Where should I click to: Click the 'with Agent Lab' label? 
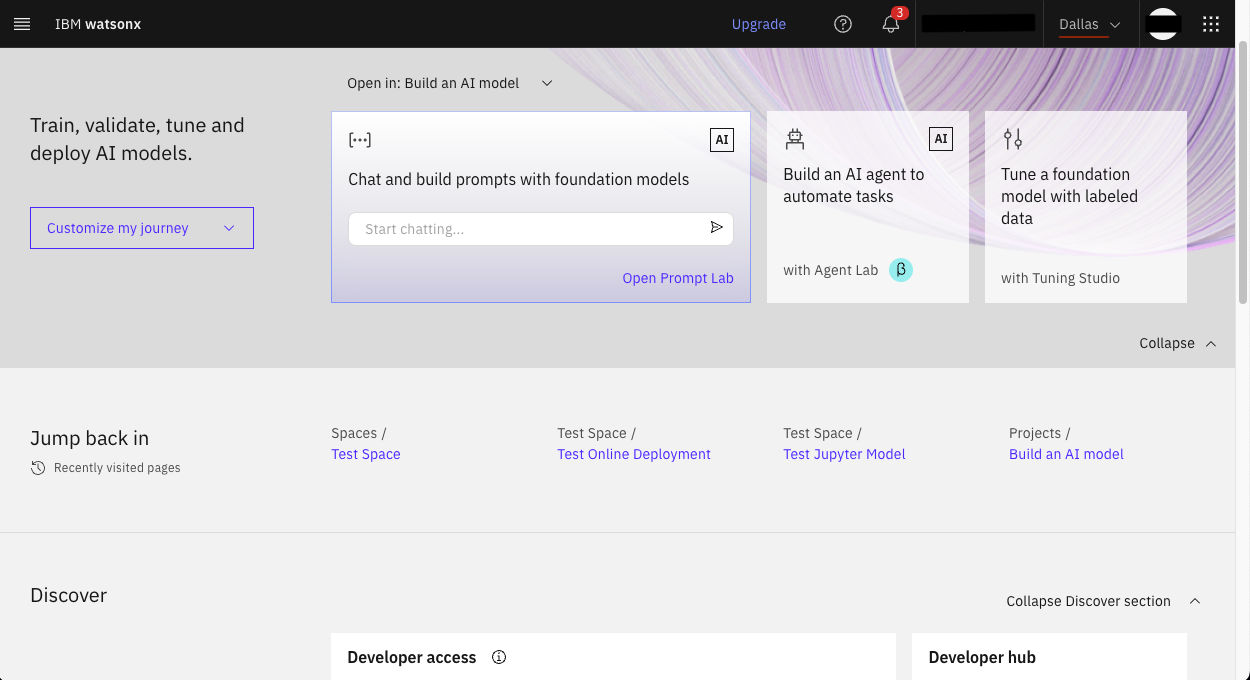(x=831, y=270)
